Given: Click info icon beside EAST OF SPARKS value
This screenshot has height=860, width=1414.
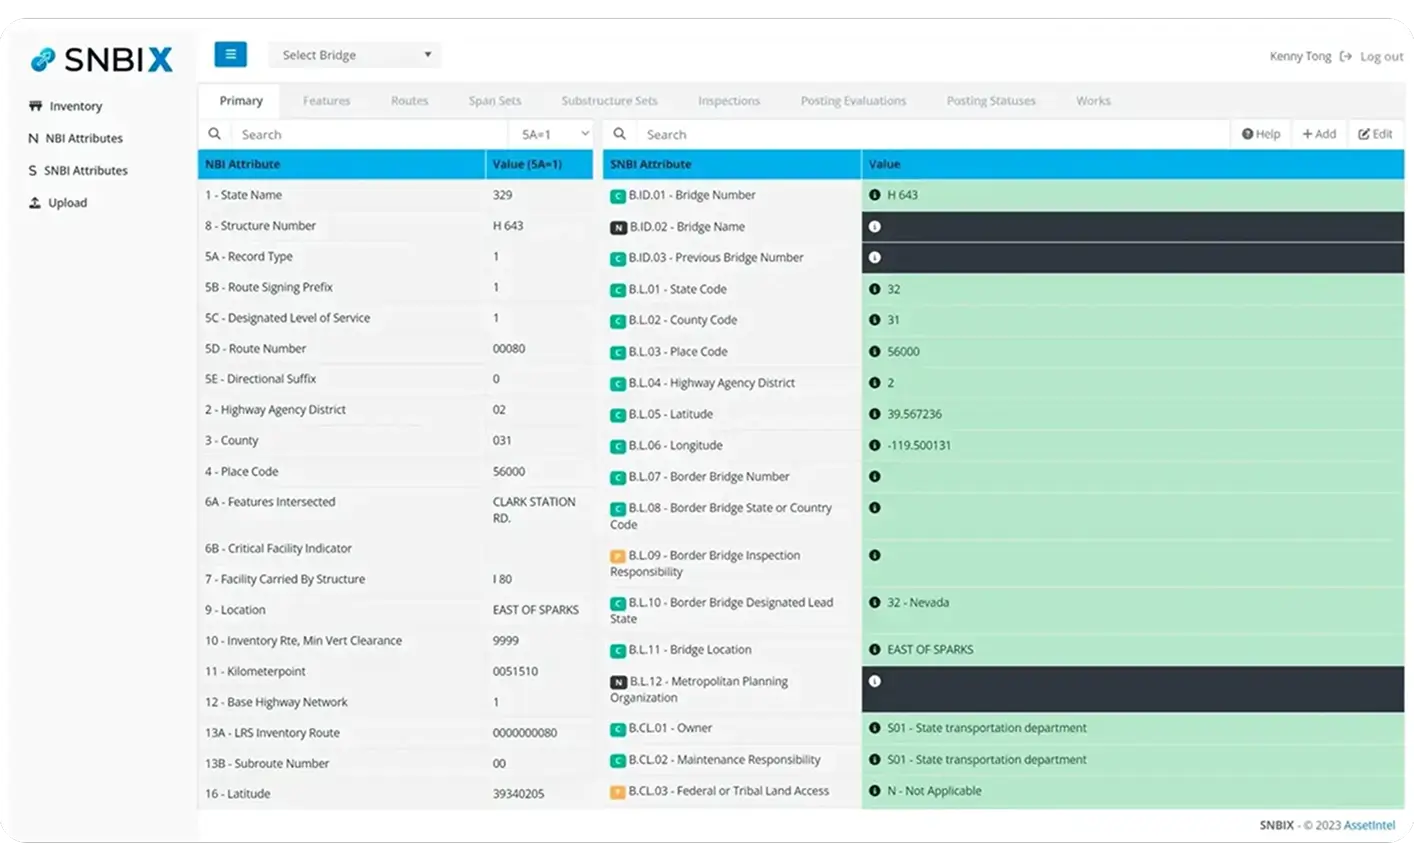Looking at the screenshot, I should (x=875, y=650).
